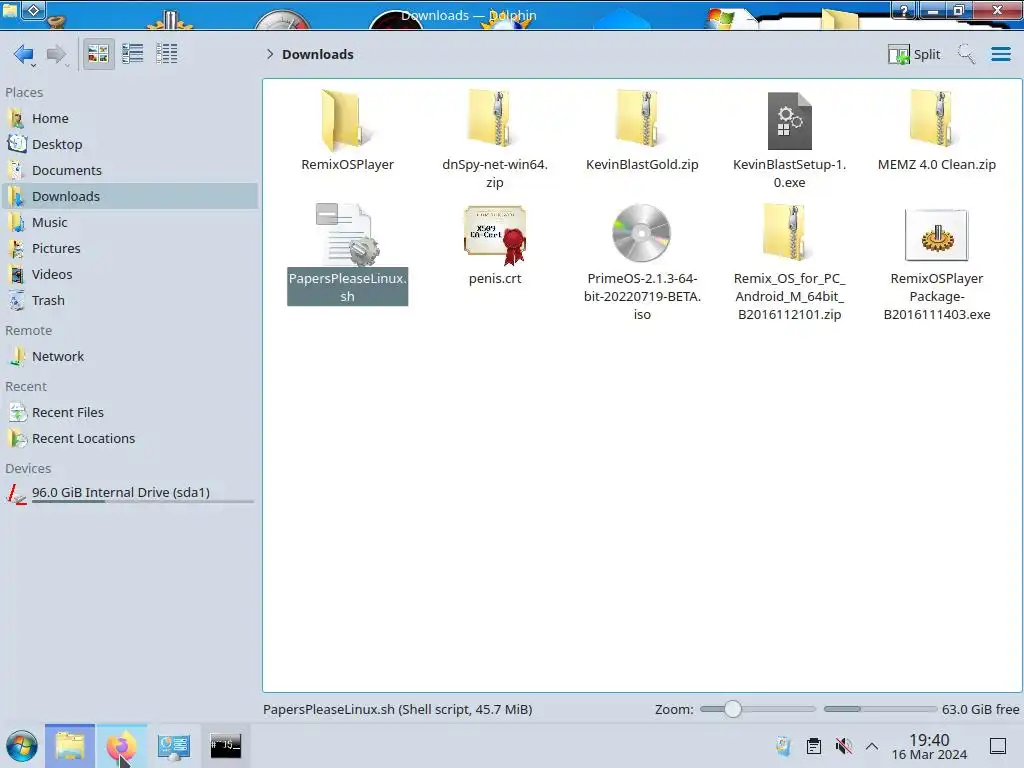Adjust the Zoom slider handle
Viewport: 1024px width, 768px height.
[733, 709]
